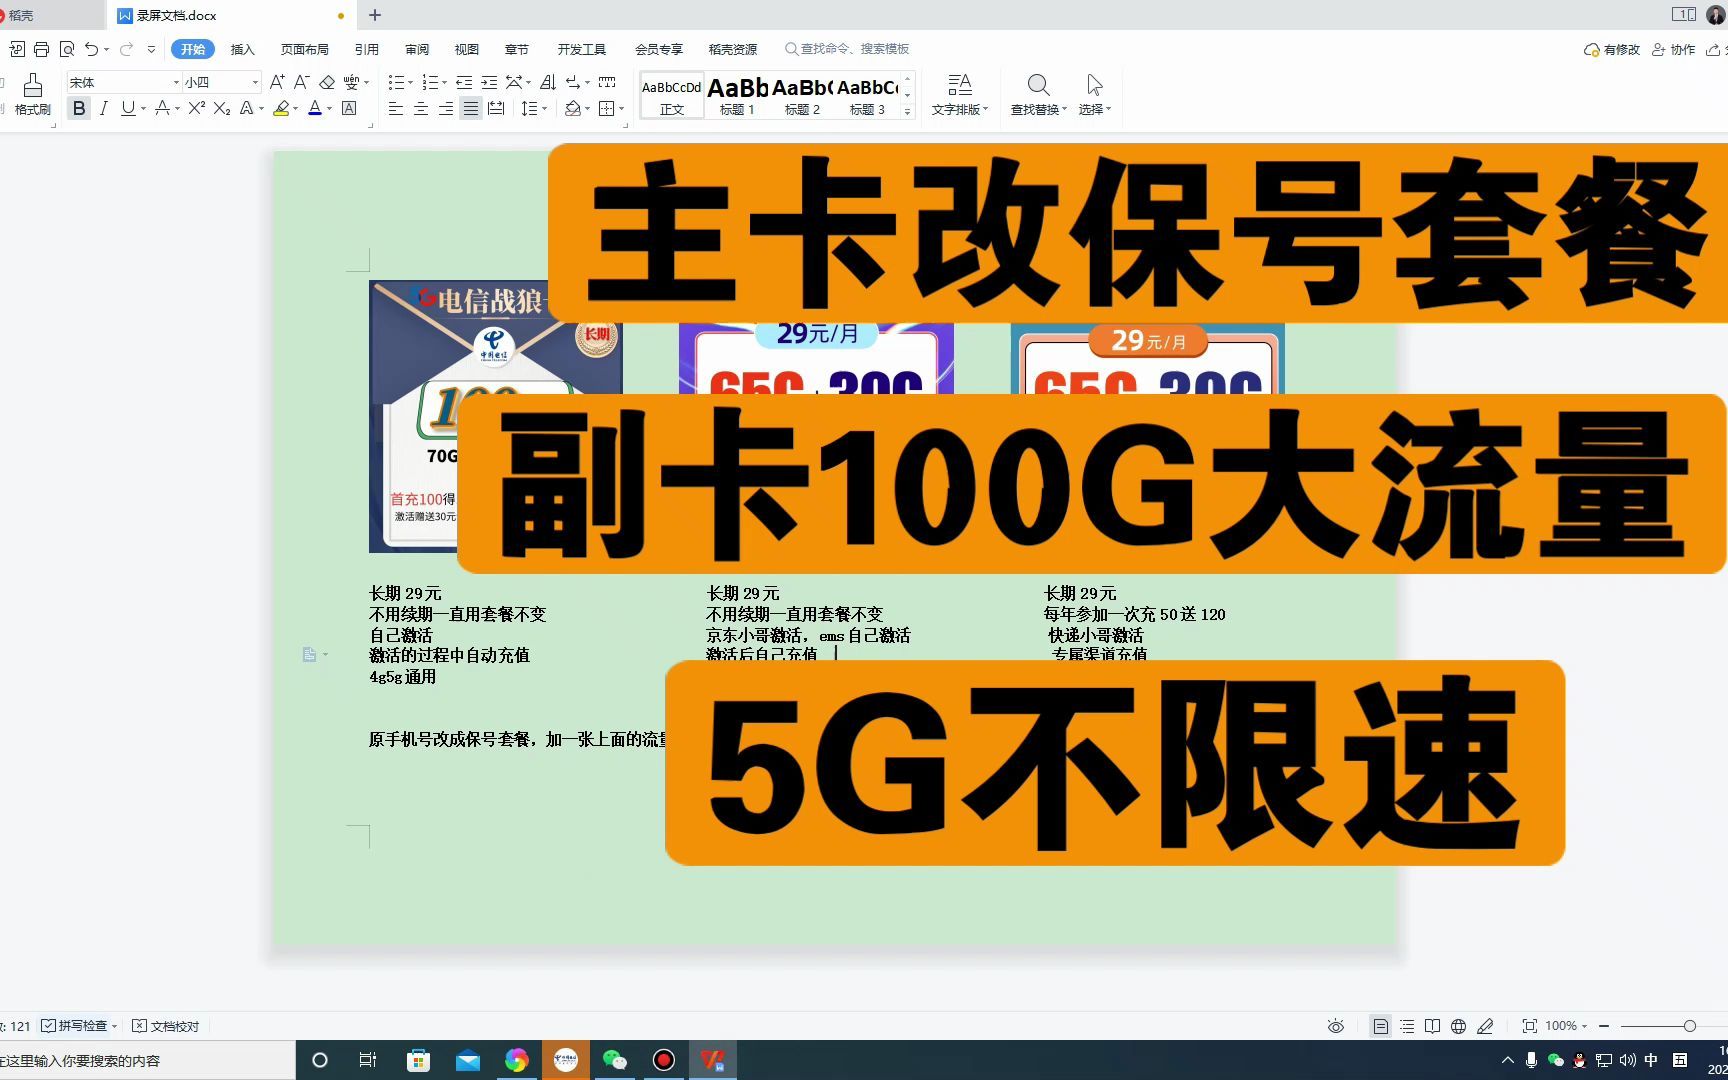This screenshot has width=1728, height=1080.
Task: Toggle eye protection mode icon
Action: click(x=1336, y=1026)
